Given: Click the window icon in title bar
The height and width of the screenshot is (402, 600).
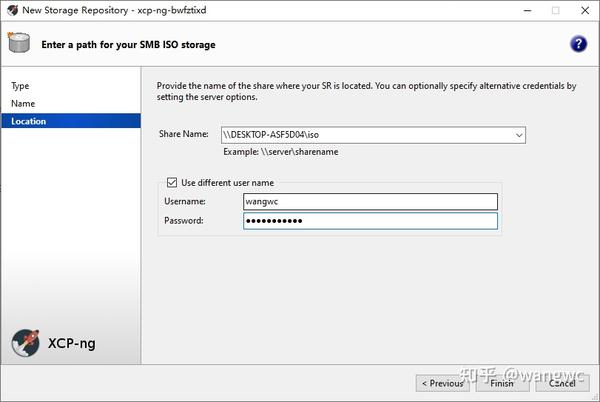Looking at the screenshot, I should pyautogui.click(x=10, y=9).
